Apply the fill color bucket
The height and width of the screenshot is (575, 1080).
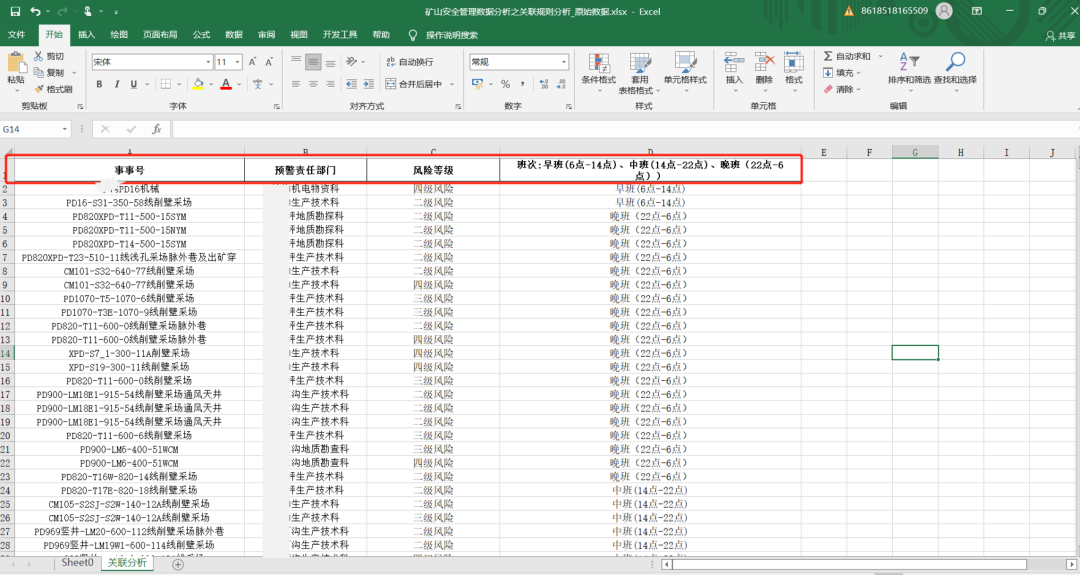pyautogui.click(x=198, y=84)
